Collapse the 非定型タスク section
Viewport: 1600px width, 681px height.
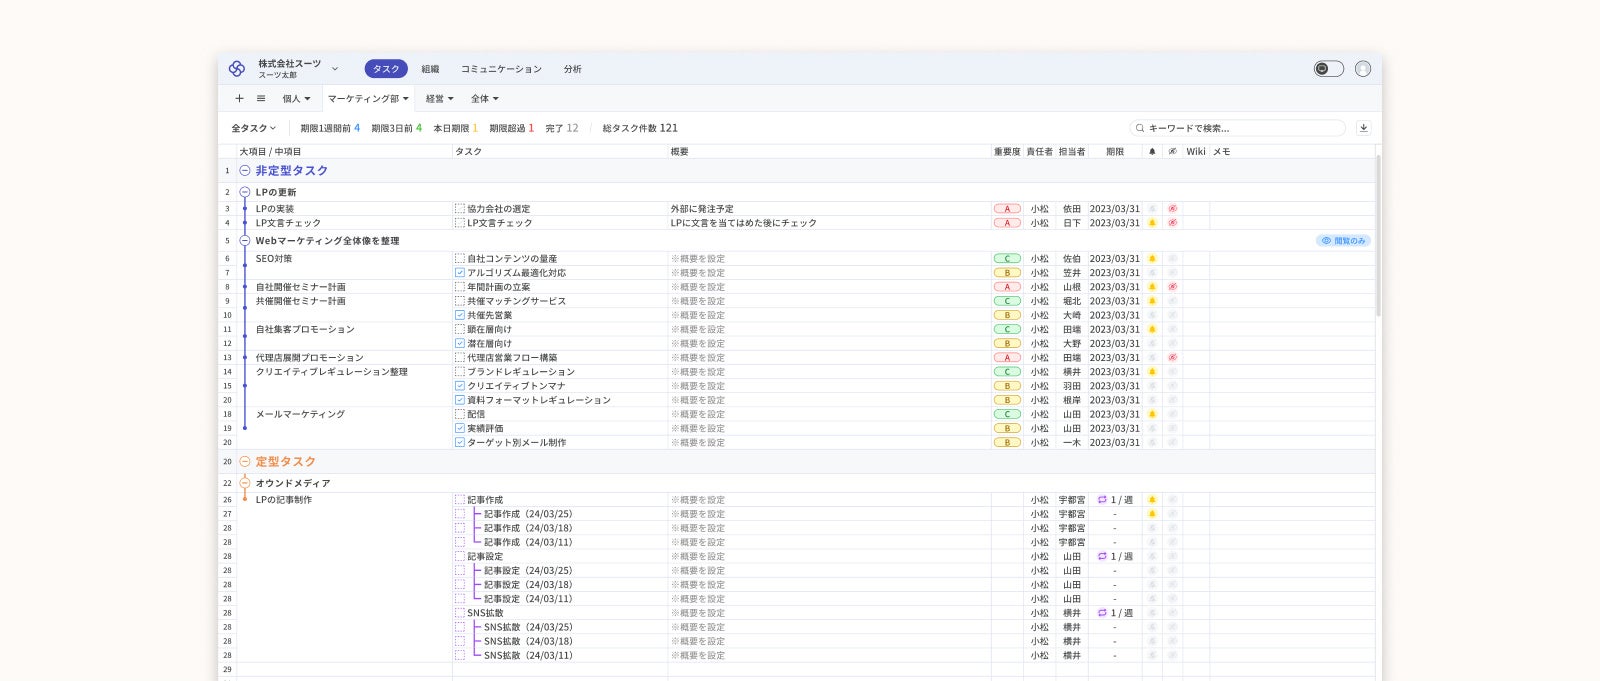245,171
